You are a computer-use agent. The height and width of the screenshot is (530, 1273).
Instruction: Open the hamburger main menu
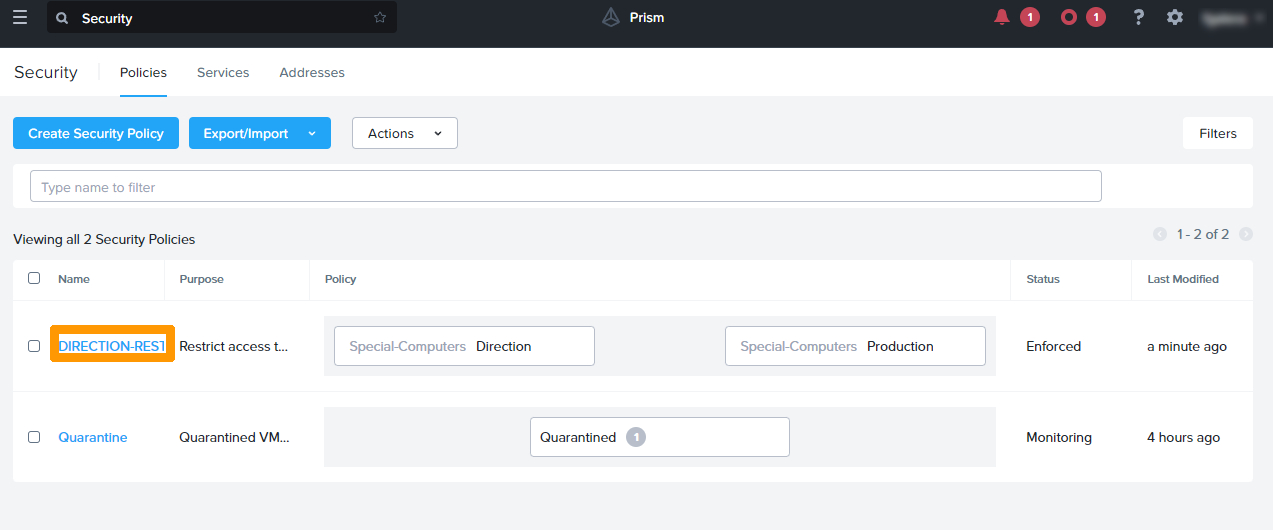pos(20,18)
